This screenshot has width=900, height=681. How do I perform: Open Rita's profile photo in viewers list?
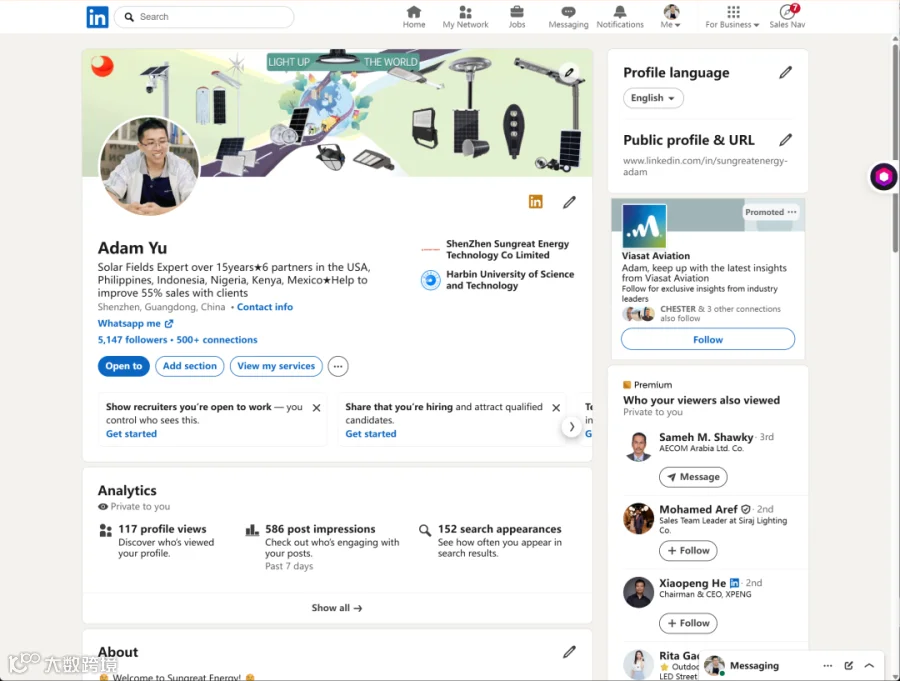click(x=638, y=664)
